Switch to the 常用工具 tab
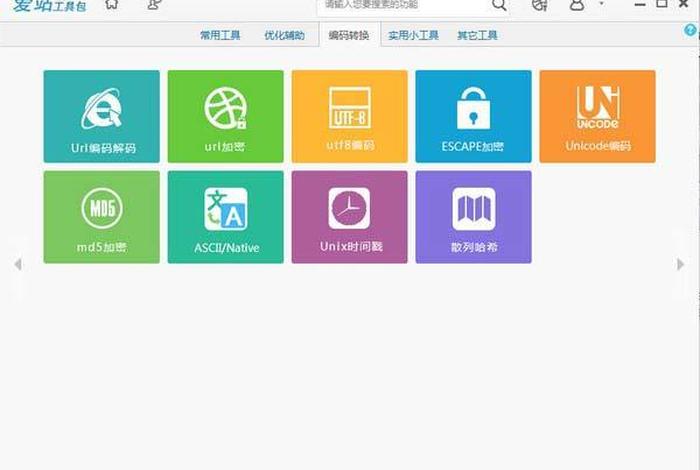 (220, 35)
